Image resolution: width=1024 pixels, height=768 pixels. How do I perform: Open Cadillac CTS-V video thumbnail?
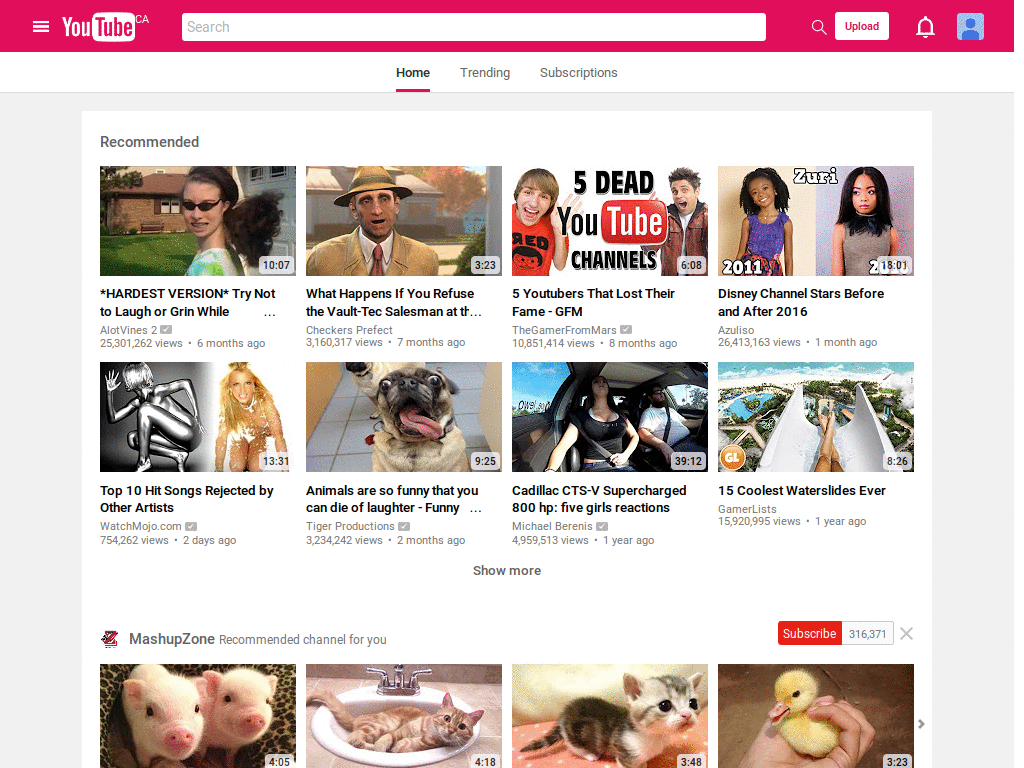pos(610,417)
